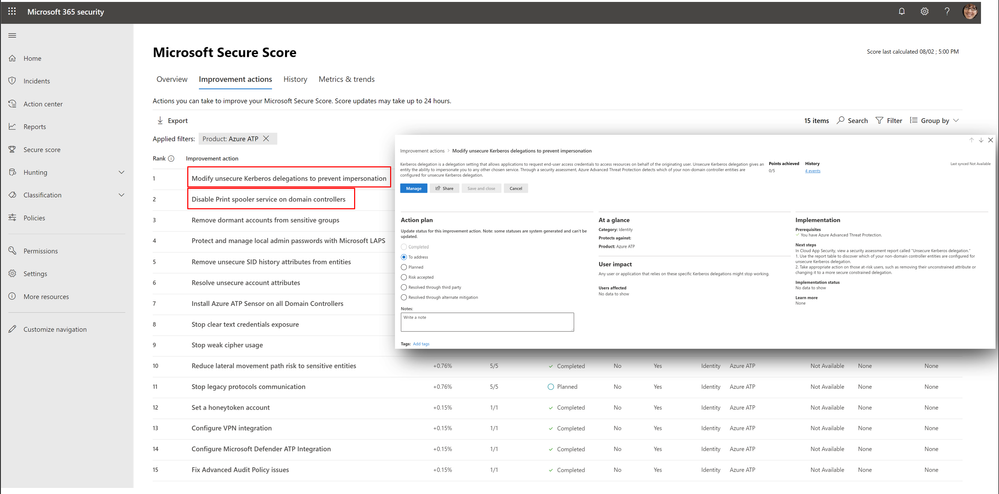
Task: Click the Share button in flyout
Action: coord(444,189)
